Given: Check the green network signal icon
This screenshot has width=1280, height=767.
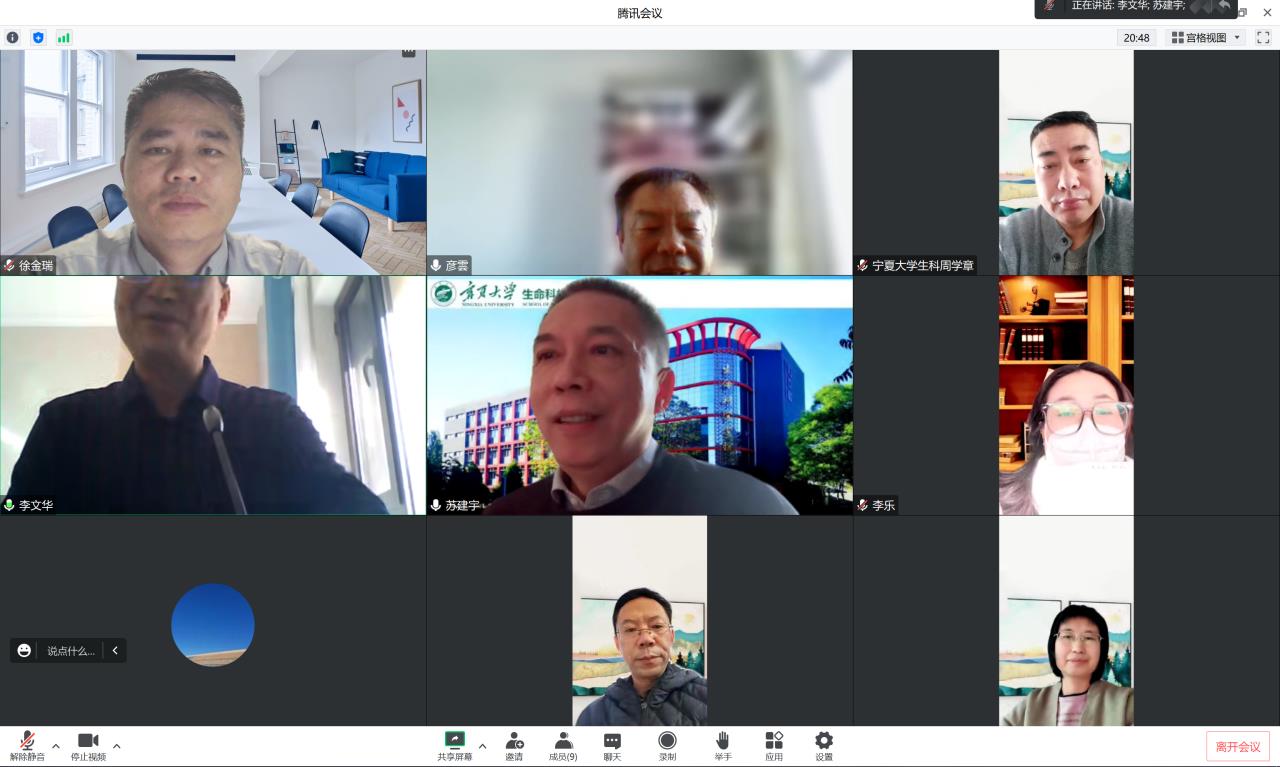Looking at the screenshot, I should click(x=64, y=38).
